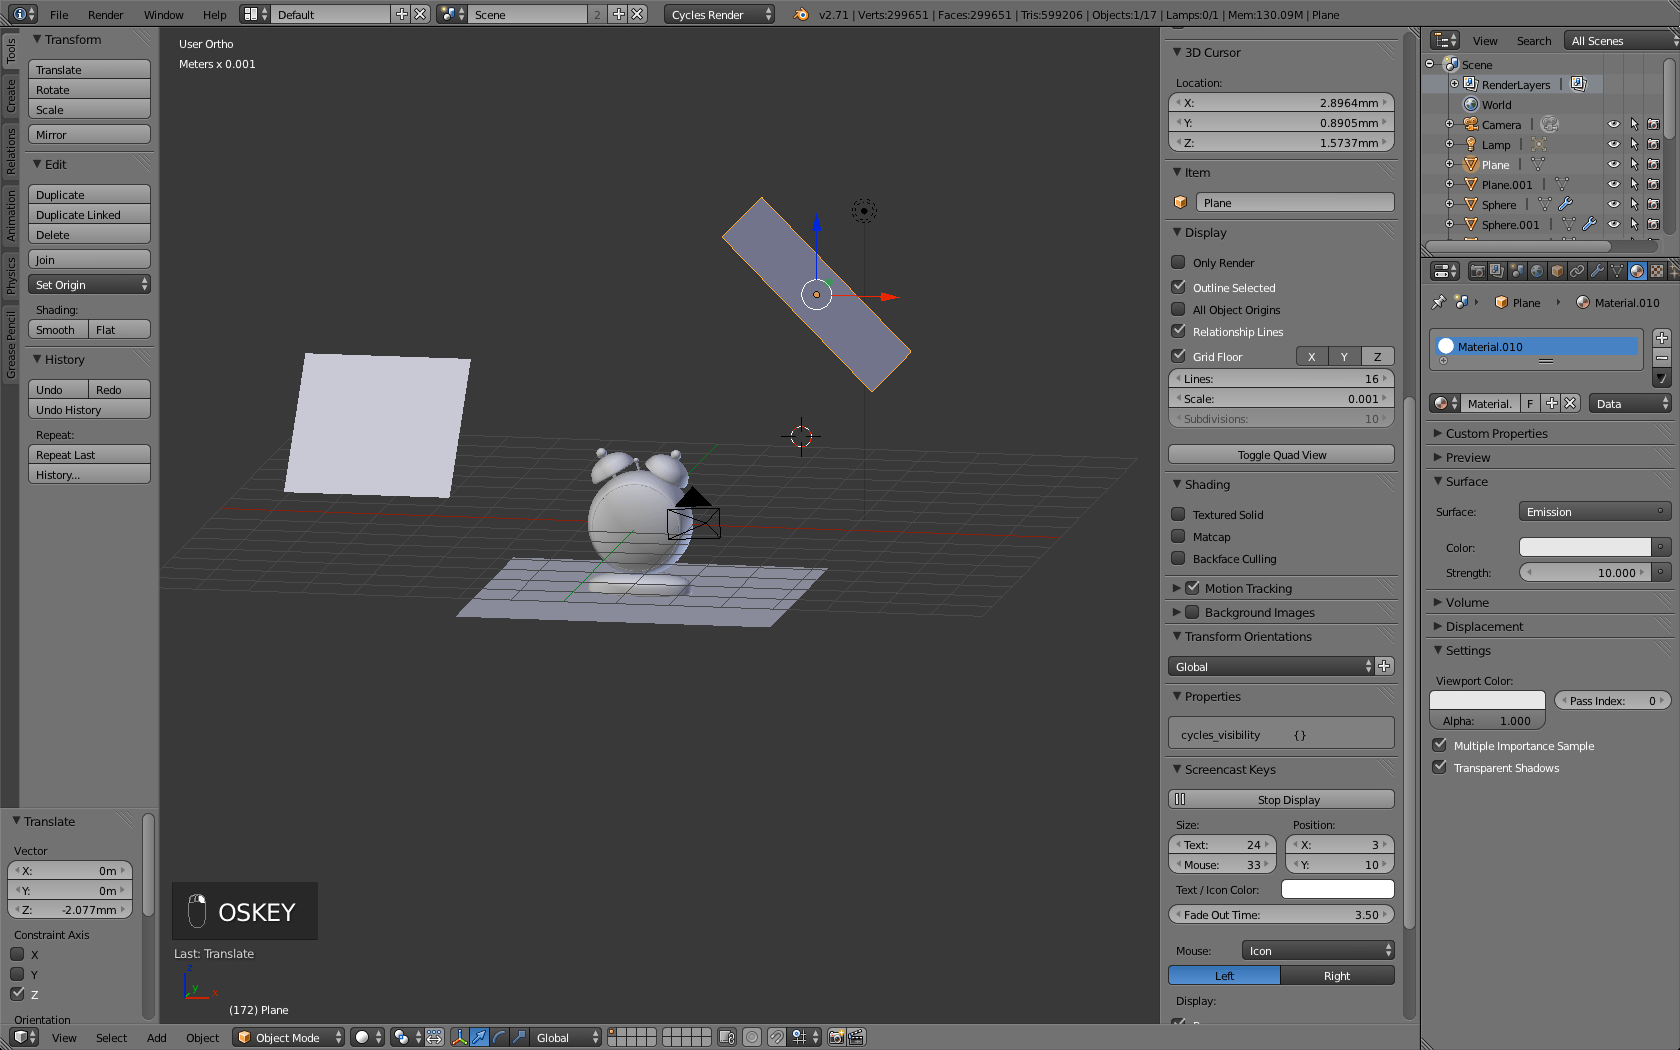
Task: Switch to the Create tab in tool shelf
Action: coord(11,96)
